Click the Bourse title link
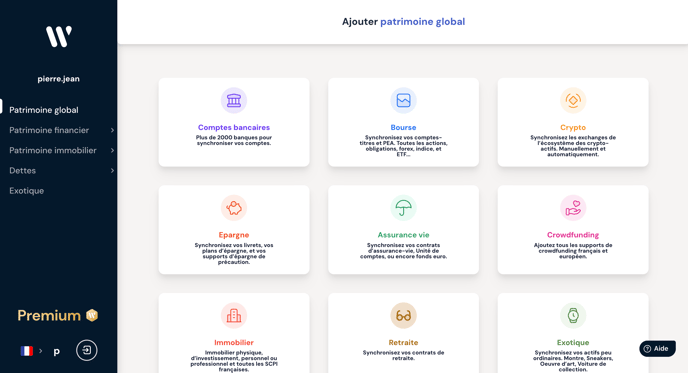Screen dimensions: 688x373 [x=403, y=128]
